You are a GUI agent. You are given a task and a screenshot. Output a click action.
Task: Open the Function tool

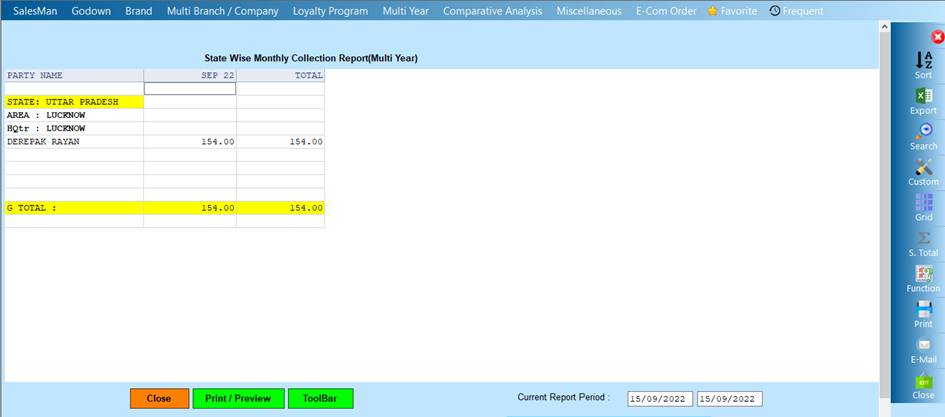pyautogui.click(x=923, y=274)
